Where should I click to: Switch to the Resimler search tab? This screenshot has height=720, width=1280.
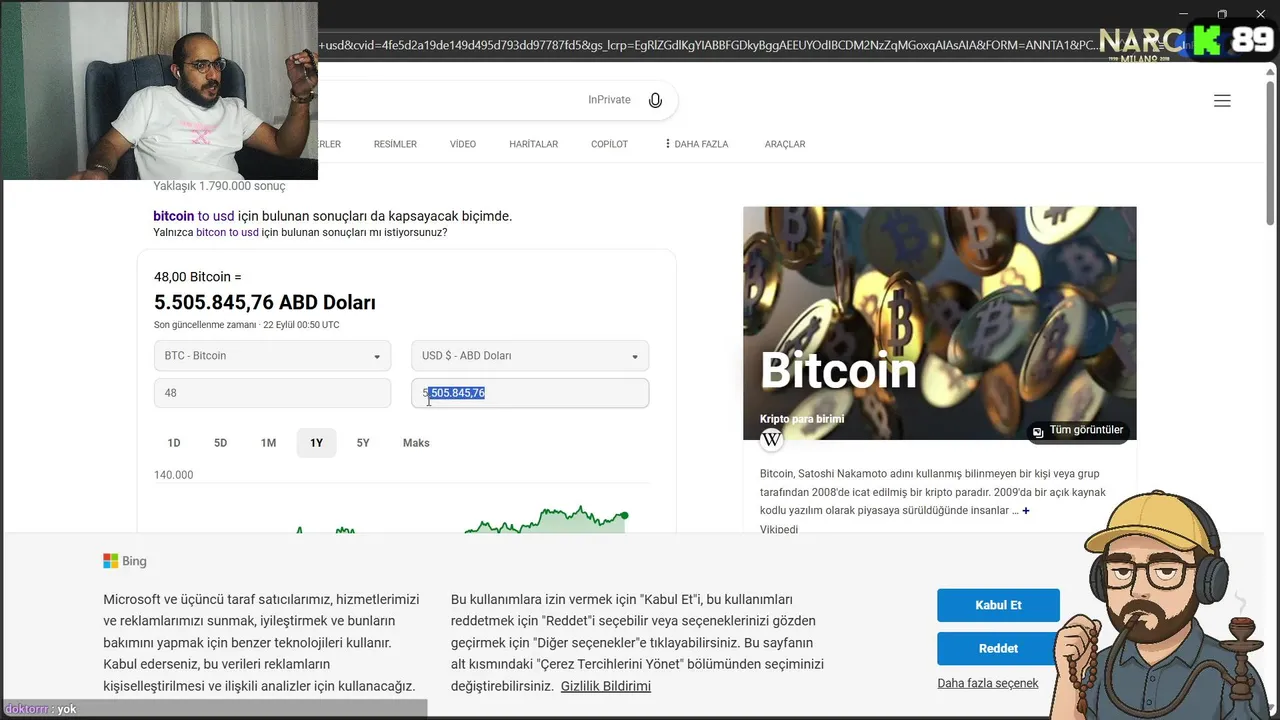395,144
